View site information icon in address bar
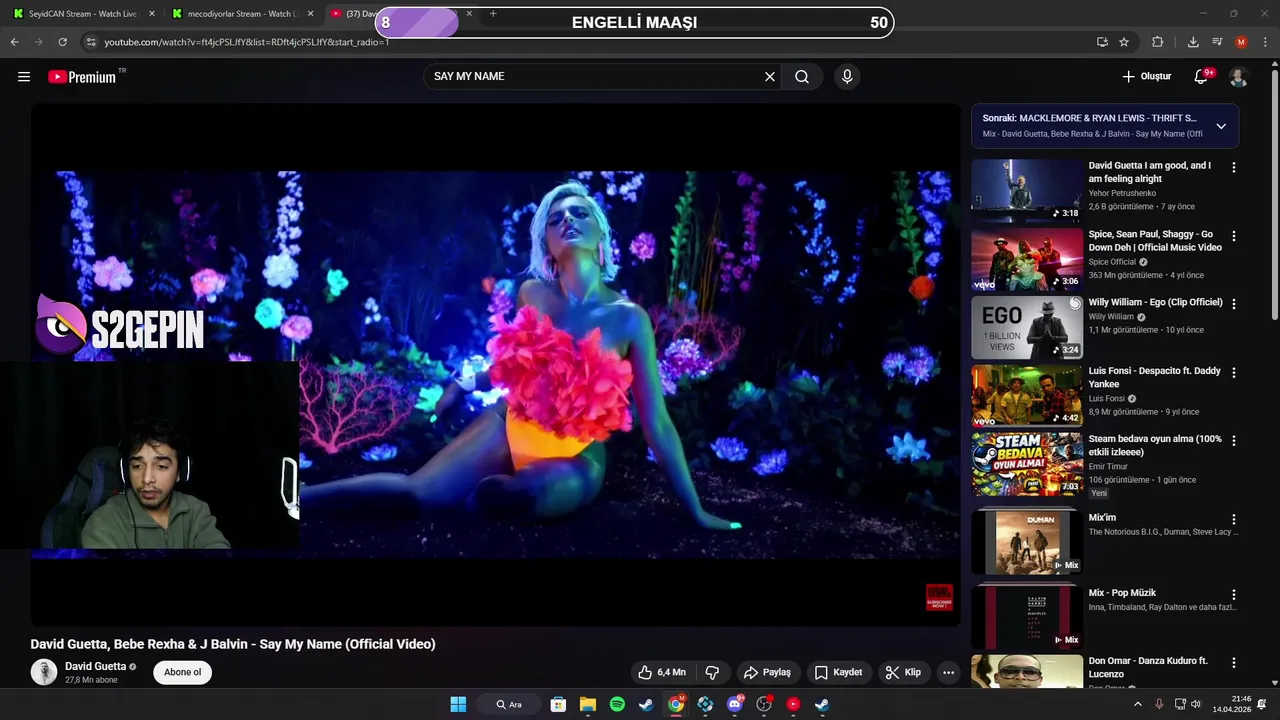The image size is (1280, 720). pyautogui.click(x=91, y=42)
